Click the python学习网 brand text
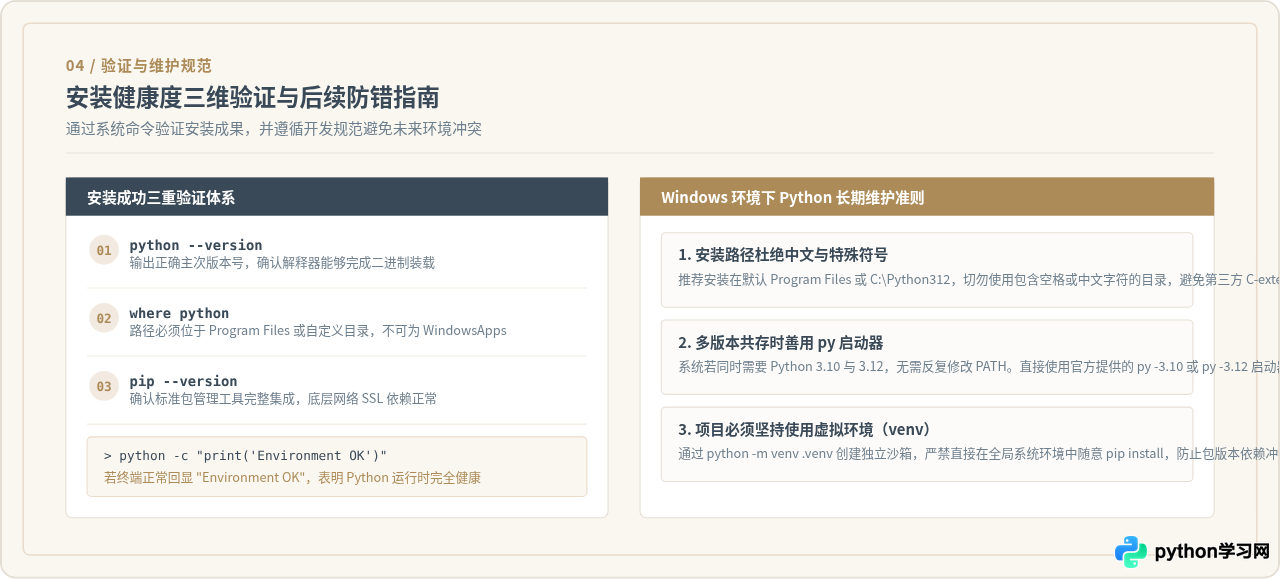 tap(1212, 552)
